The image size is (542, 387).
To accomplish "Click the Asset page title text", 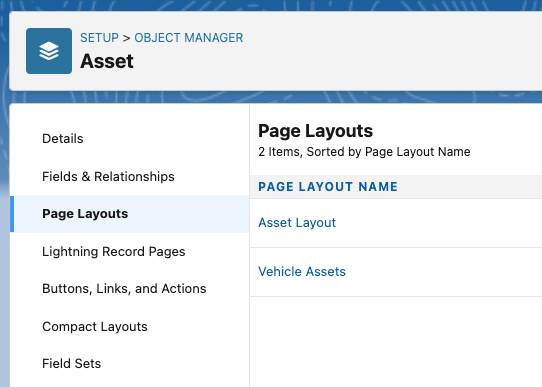I will (x=106, y=61).
